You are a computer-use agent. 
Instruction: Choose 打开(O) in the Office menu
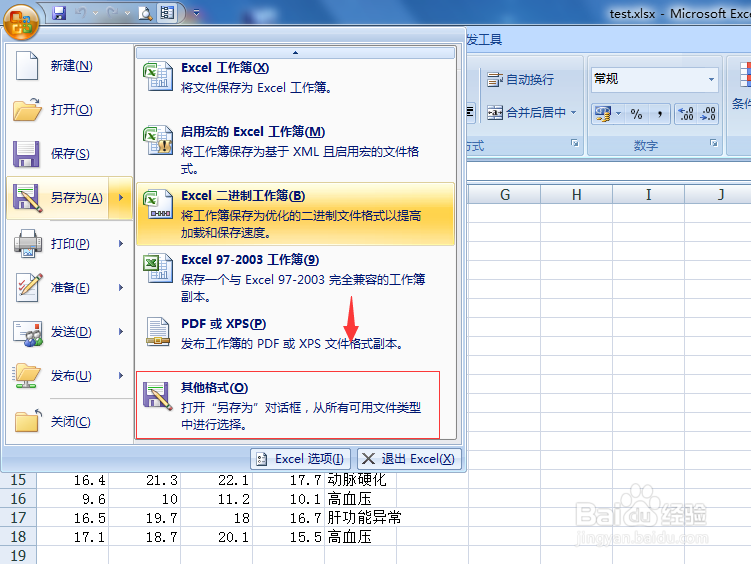point(70,110)
